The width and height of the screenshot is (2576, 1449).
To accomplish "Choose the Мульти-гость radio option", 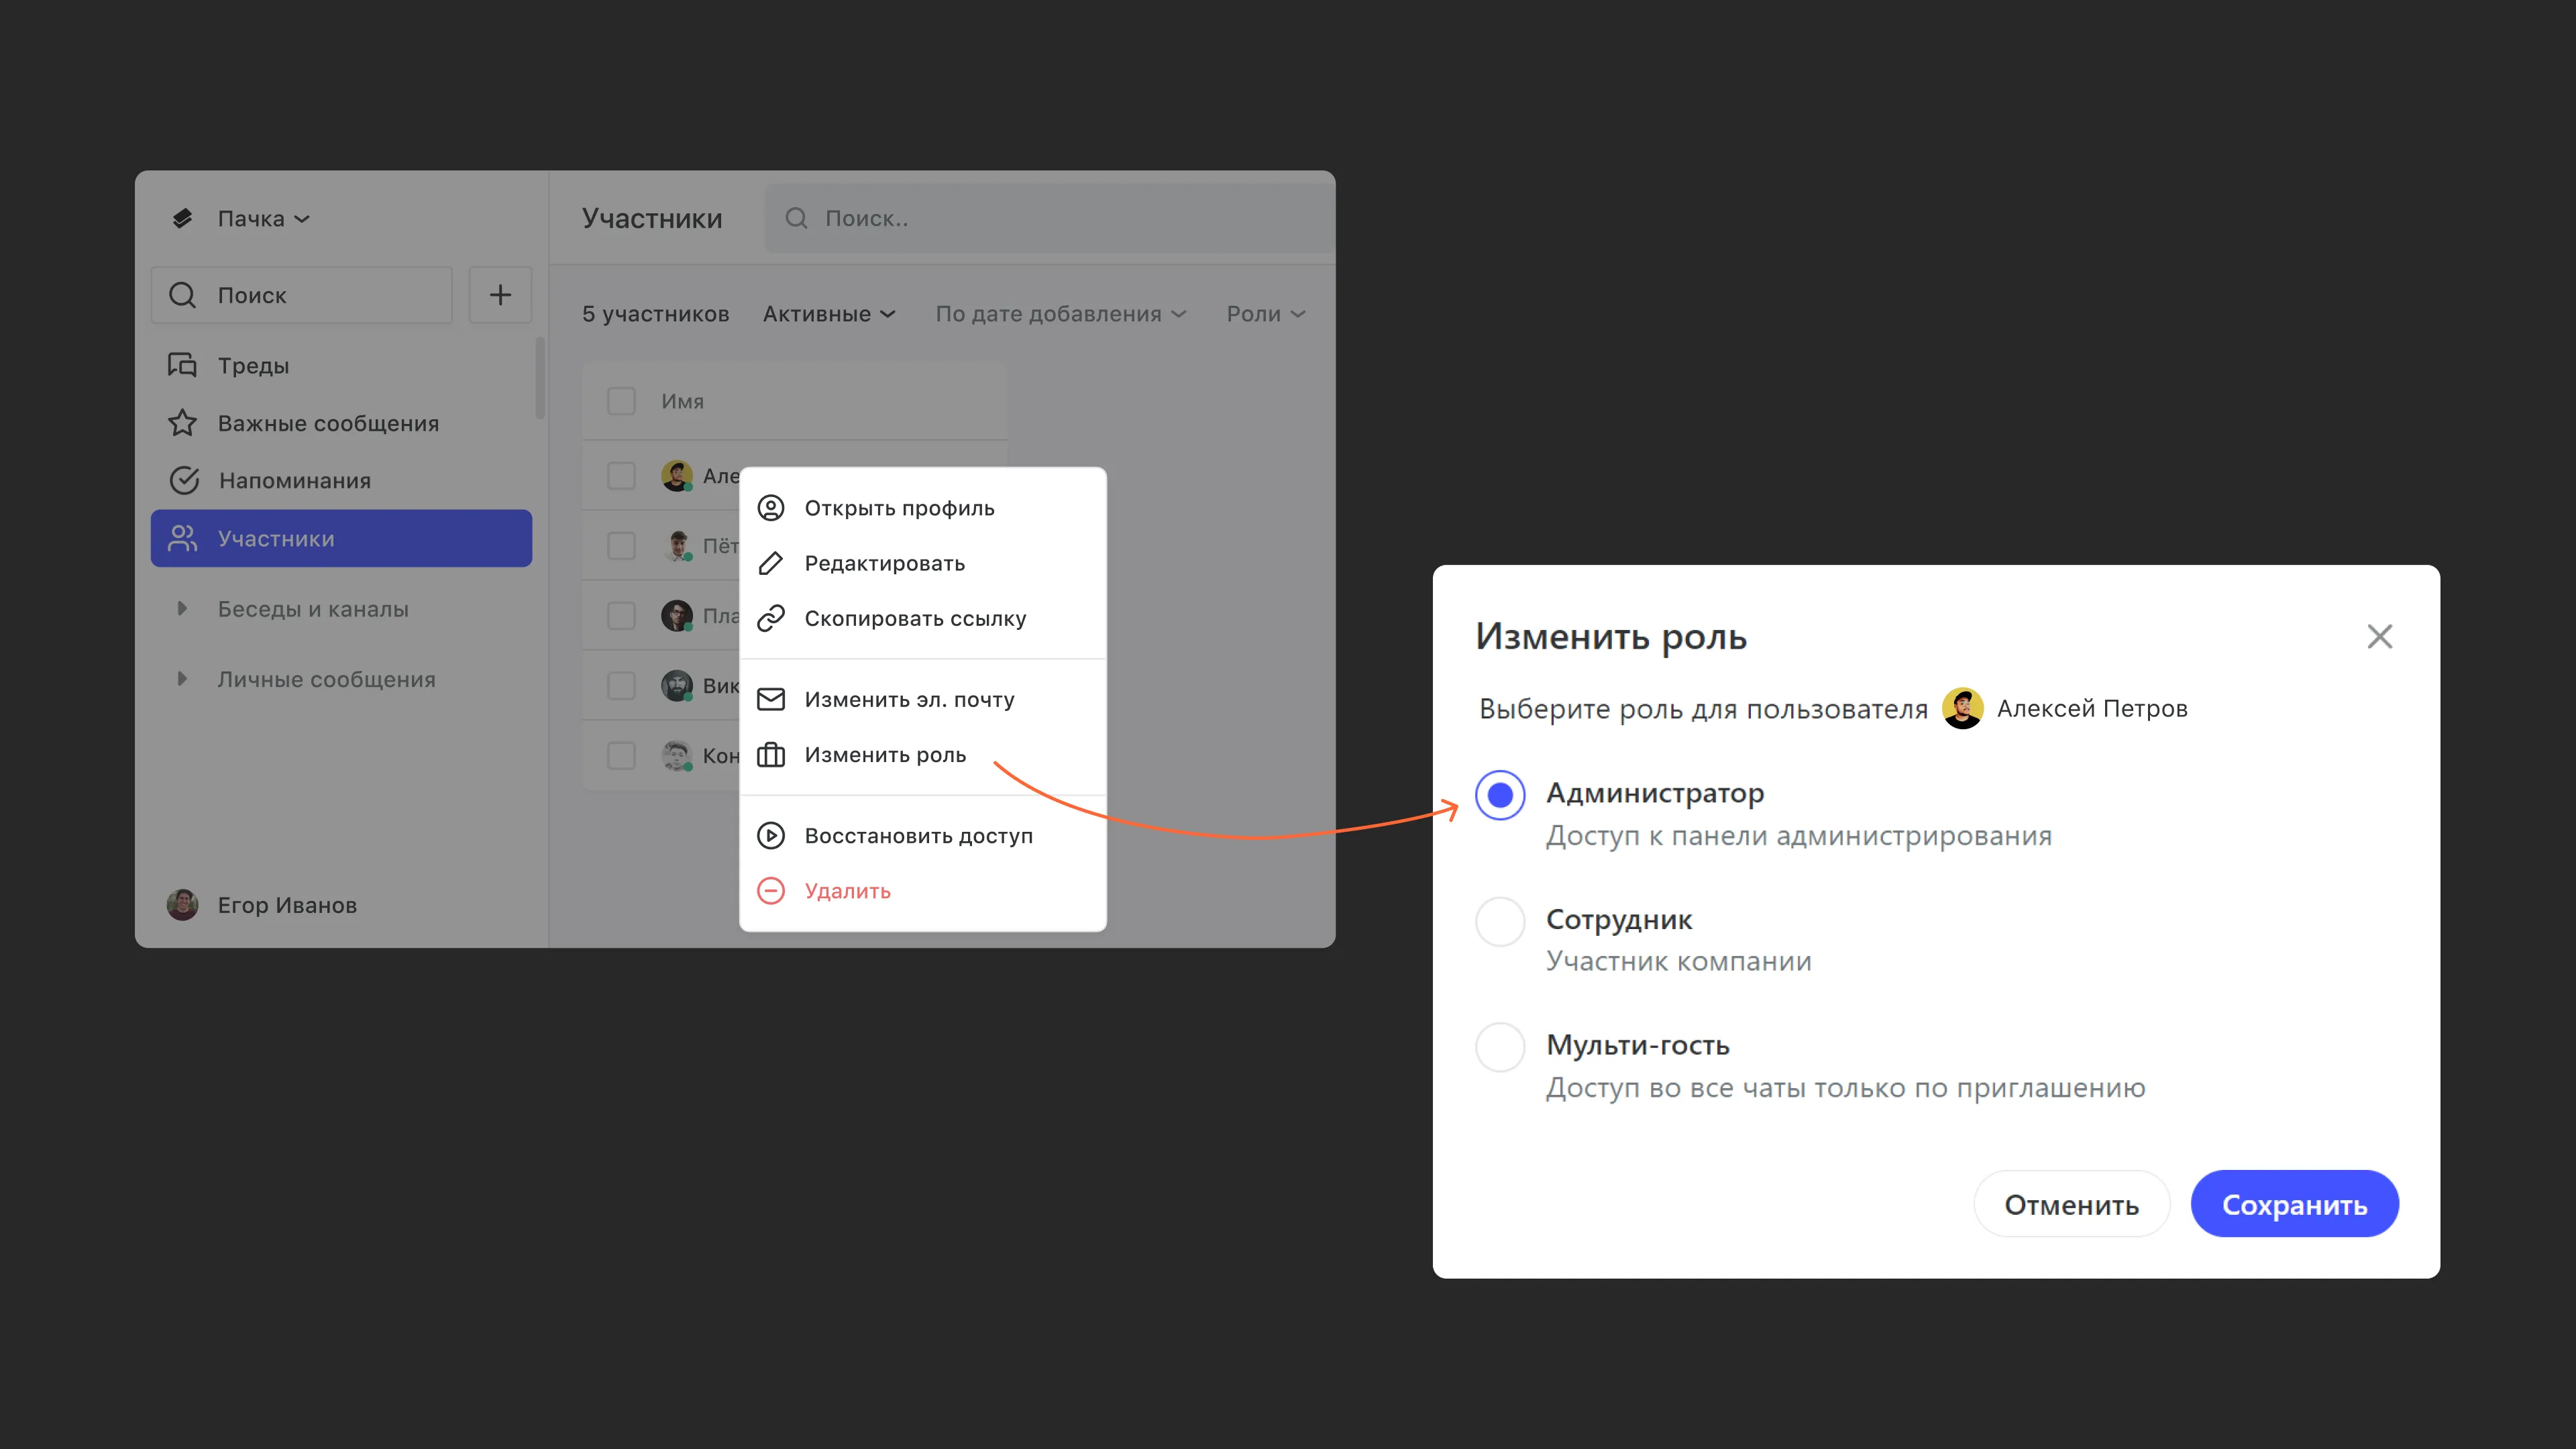I will (1499, 1047).
